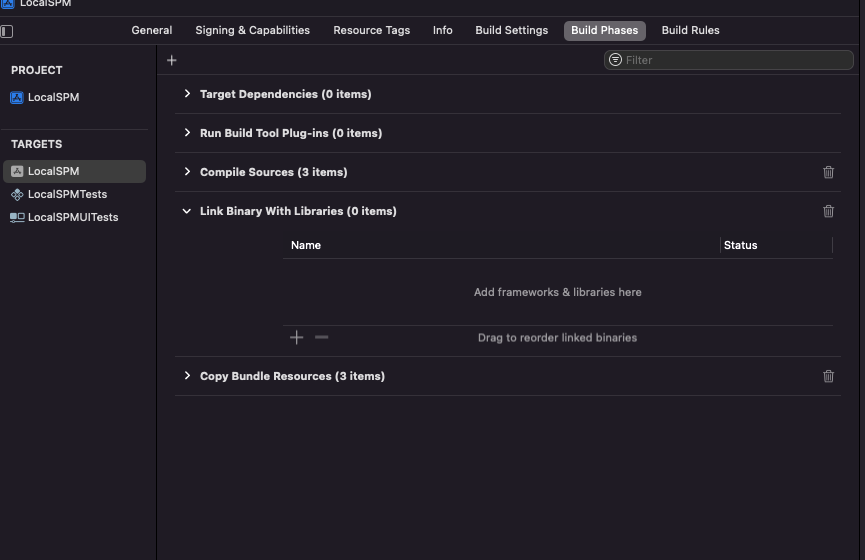Delete the Compile Sources phase

[x=828, y=172]
